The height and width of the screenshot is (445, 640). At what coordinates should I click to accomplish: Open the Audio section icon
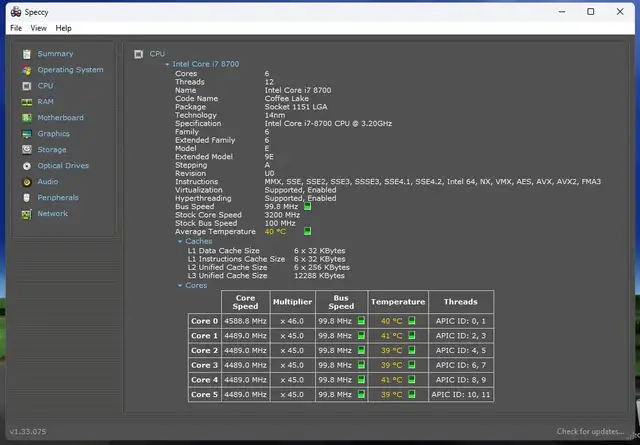[x=26, y=182]
